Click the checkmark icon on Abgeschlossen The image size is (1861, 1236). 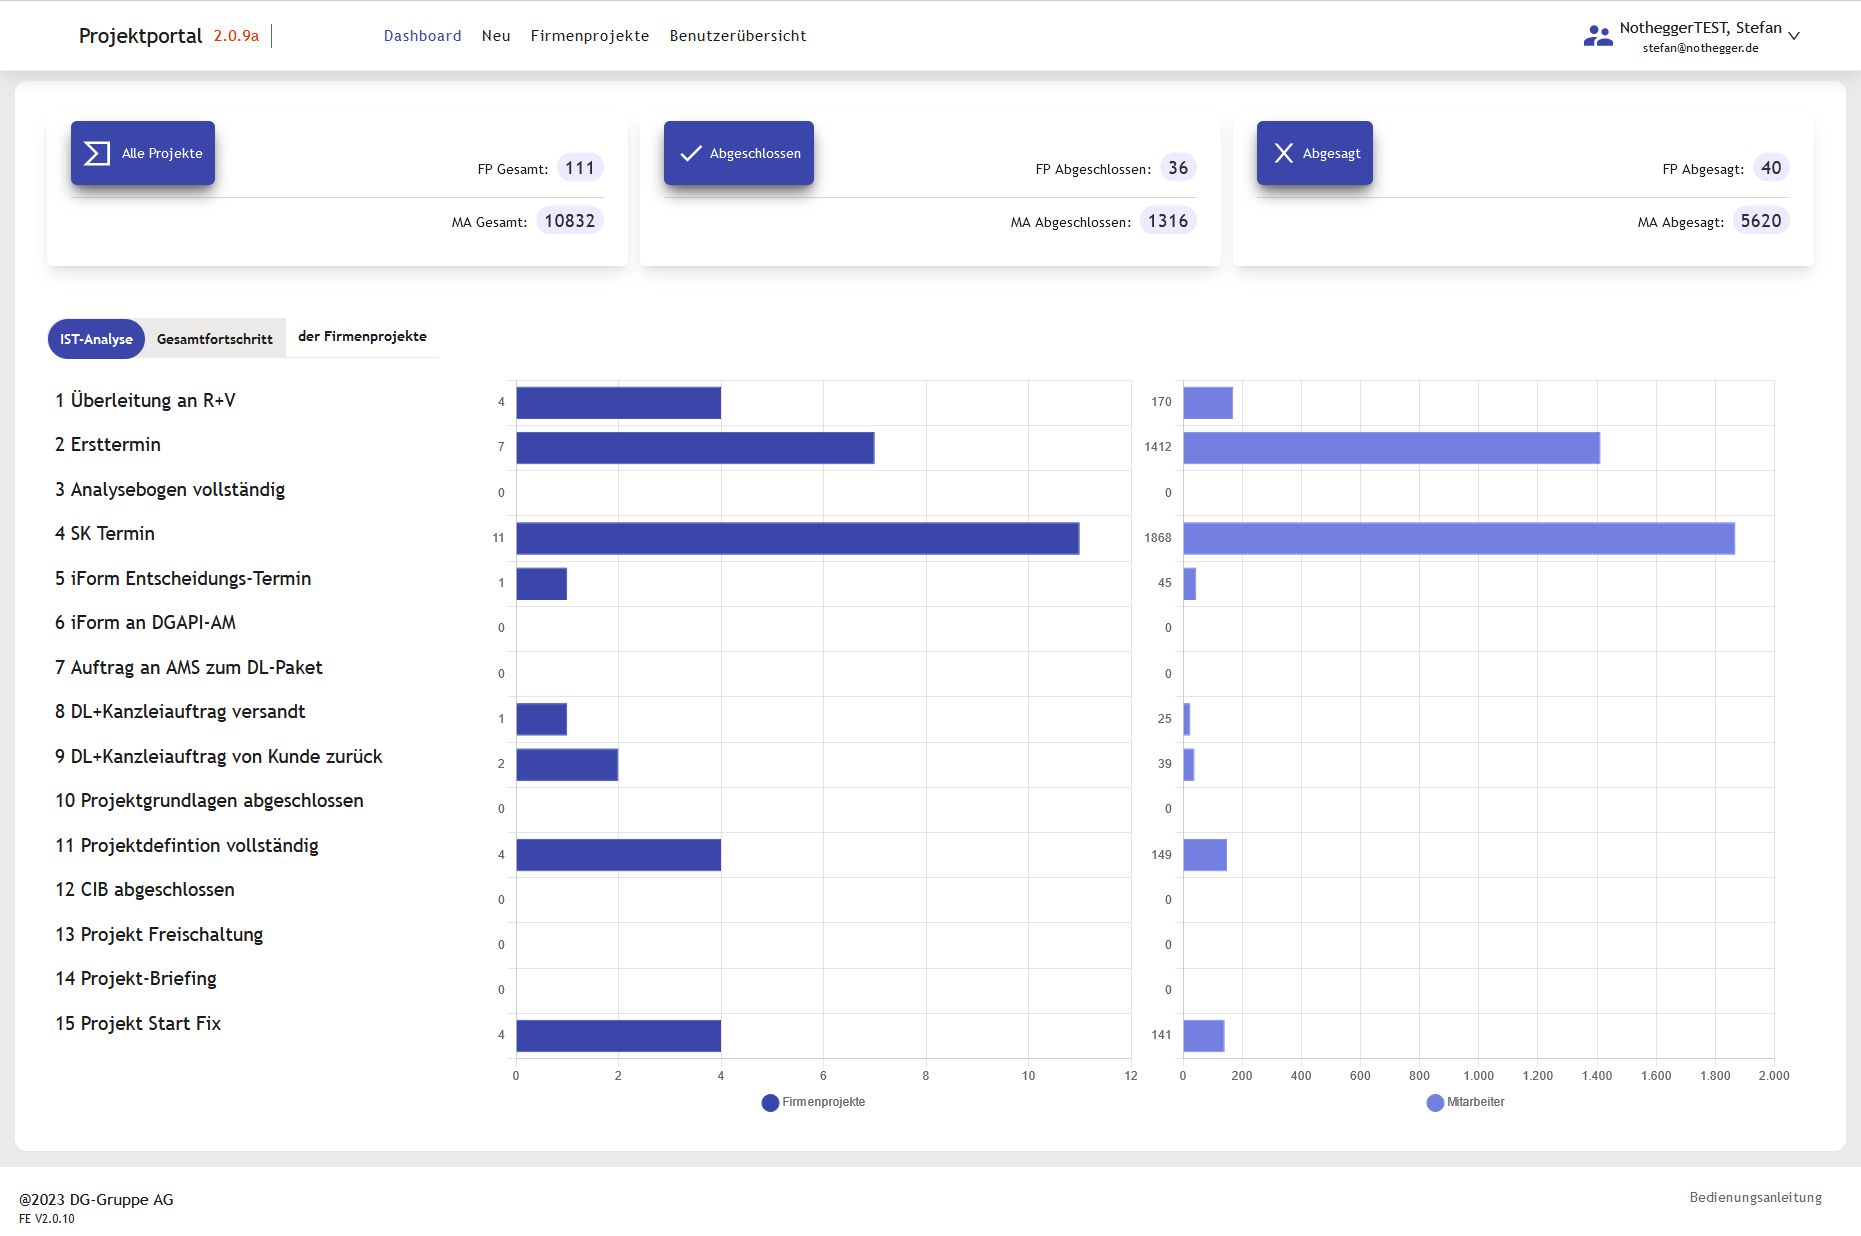(x=690, y=153)
